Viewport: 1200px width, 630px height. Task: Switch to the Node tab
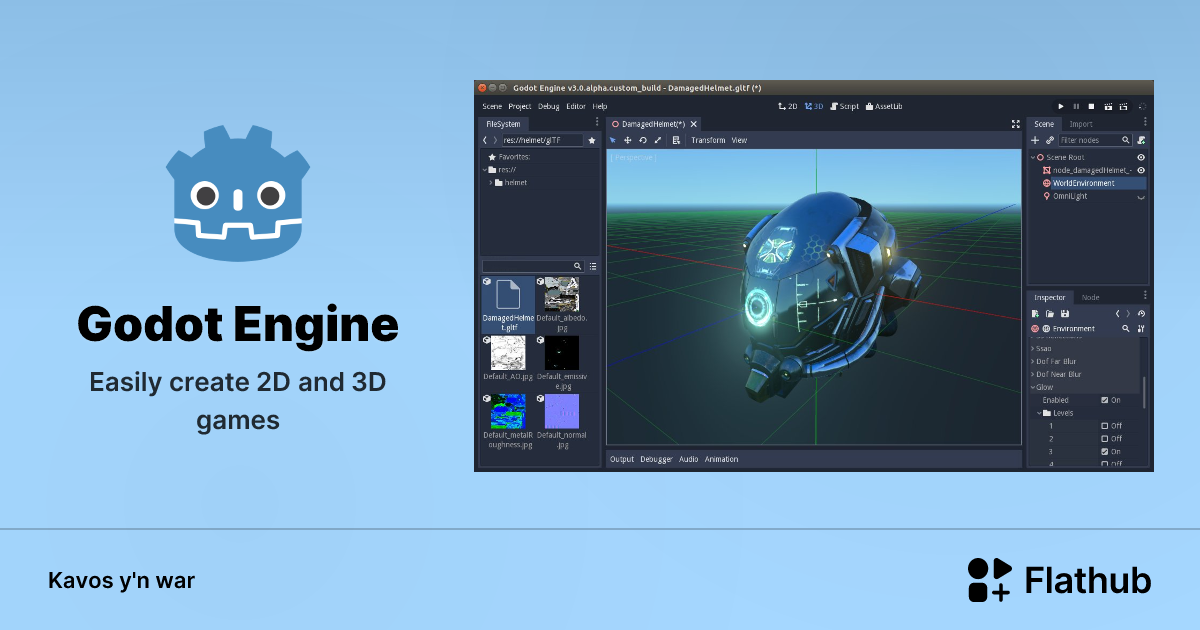1090,297
